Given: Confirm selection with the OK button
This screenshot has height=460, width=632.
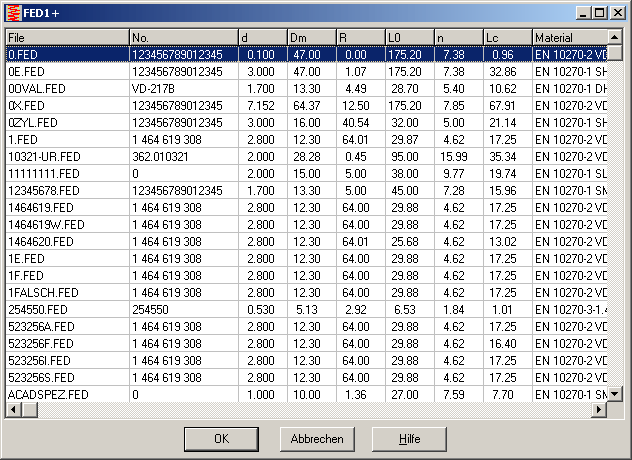Looking at the screenshot, I should [x=222, y=439].
